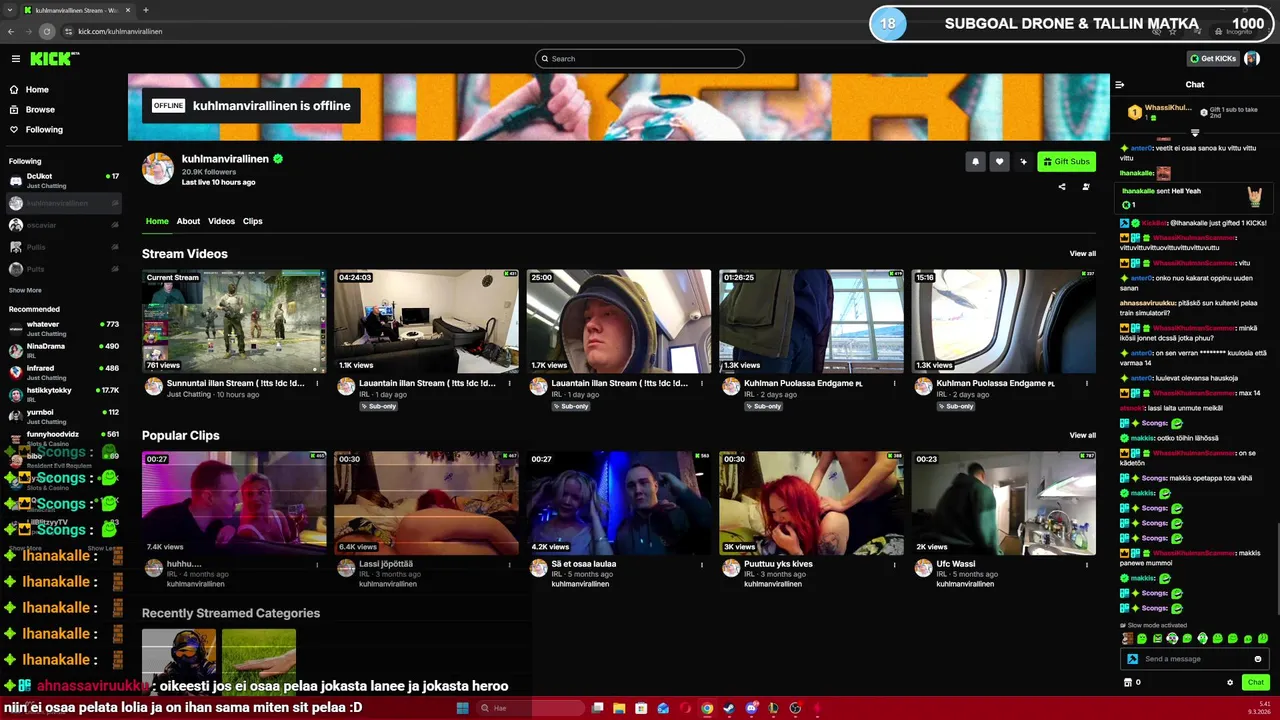Open DcUkot channel in Following list
The height and width of the screenshot is (720, 1280).
64,180
